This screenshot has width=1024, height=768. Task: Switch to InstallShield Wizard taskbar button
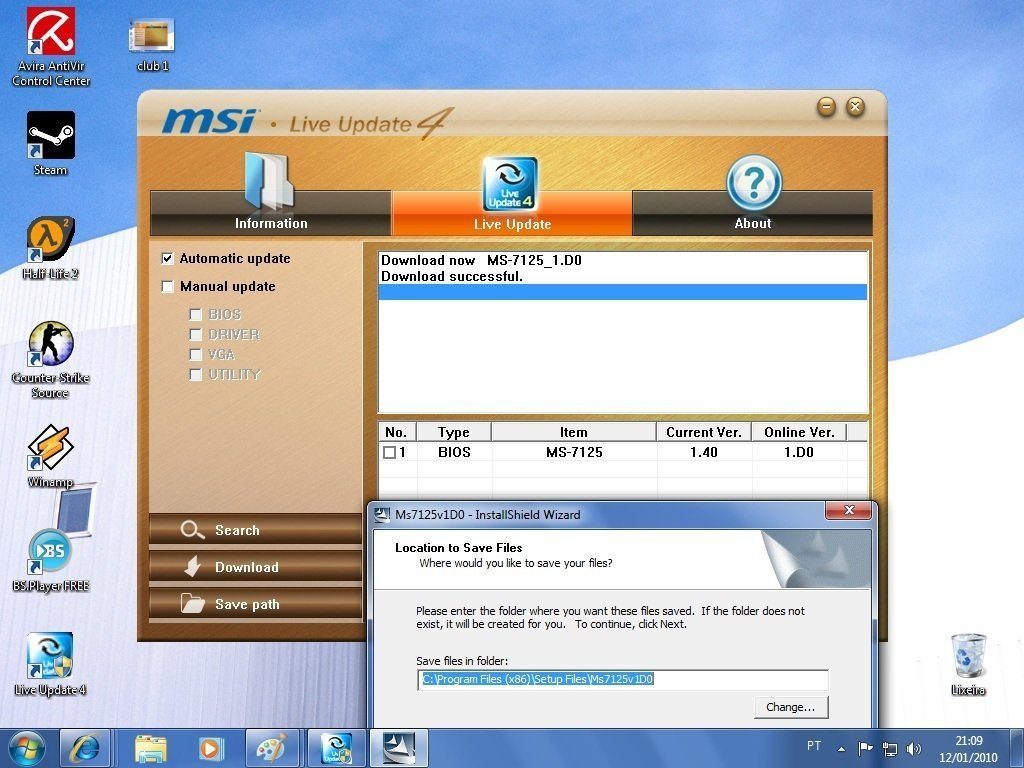(399, 748)
